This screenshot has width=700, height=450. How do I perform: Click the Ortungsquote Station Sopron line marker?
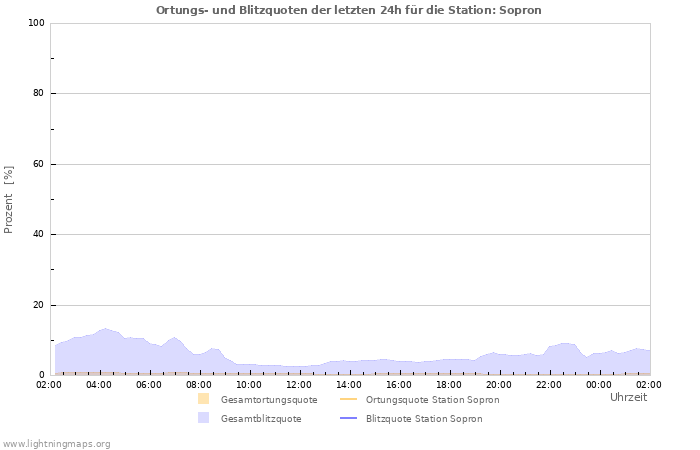349,399
